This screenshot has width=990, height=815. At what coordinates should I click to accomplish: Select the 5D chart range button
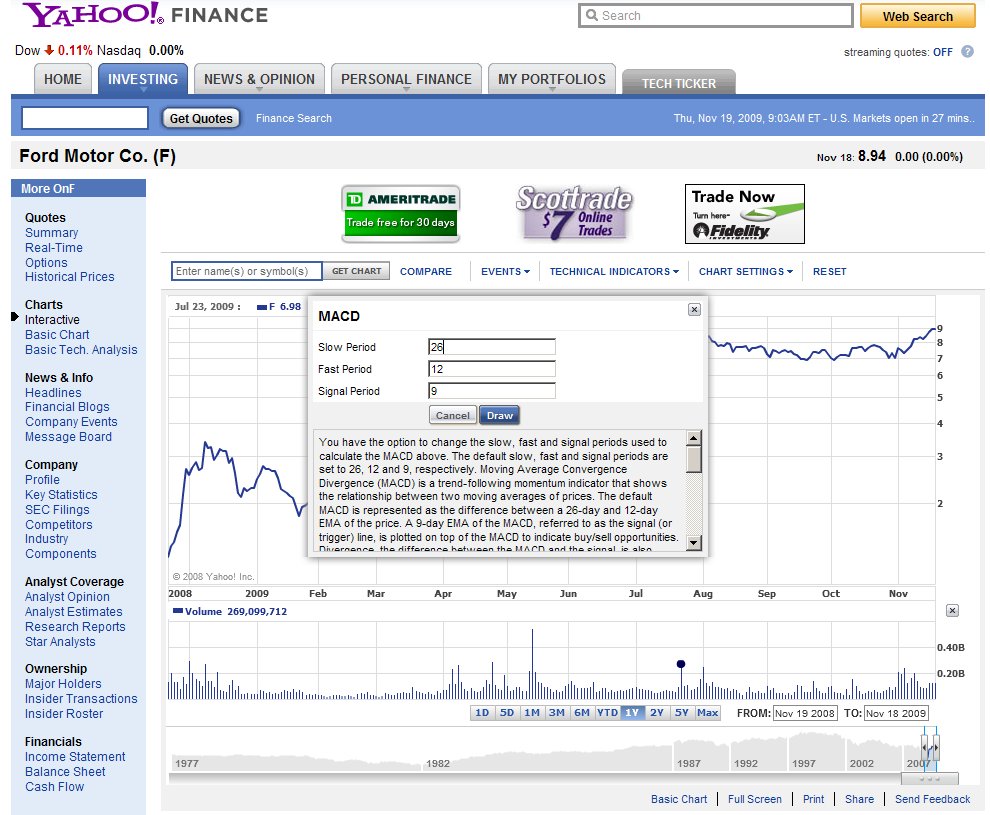[x=507, y=713]
